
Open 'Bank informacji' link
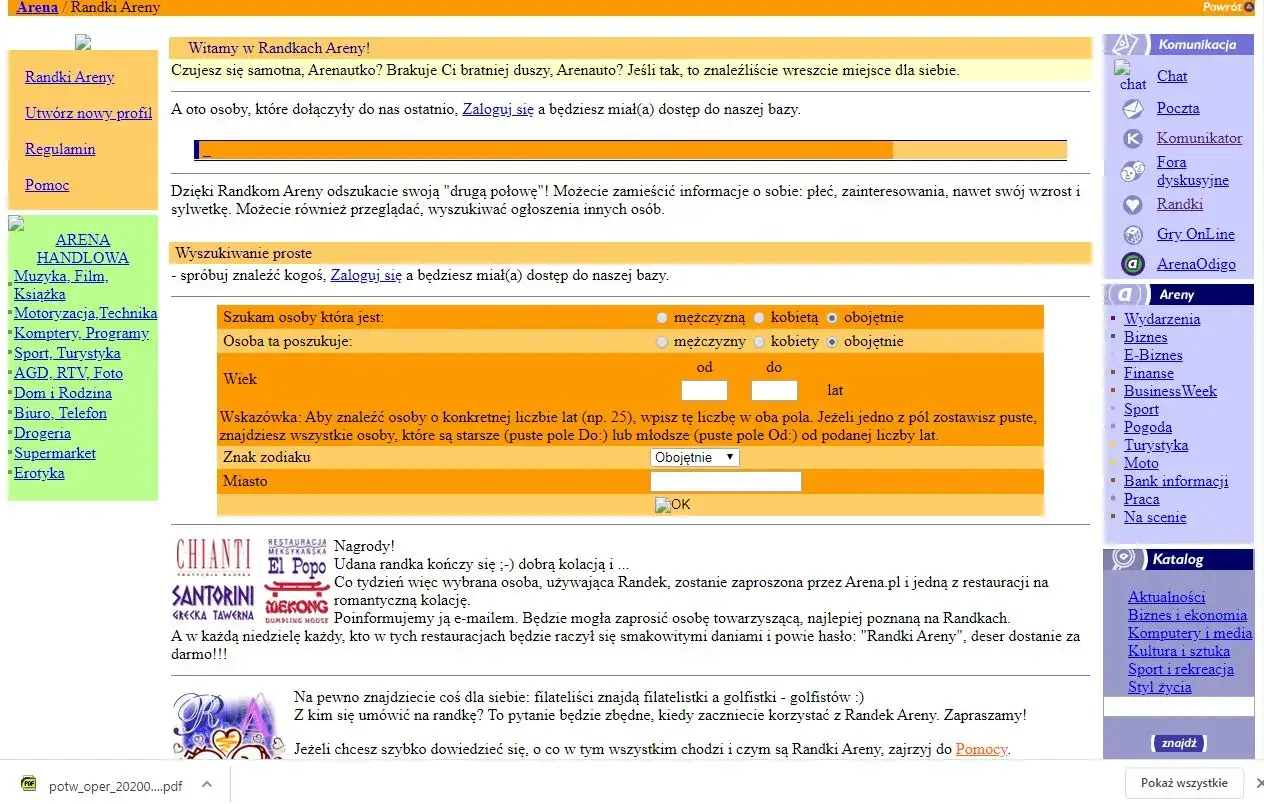1176,481
